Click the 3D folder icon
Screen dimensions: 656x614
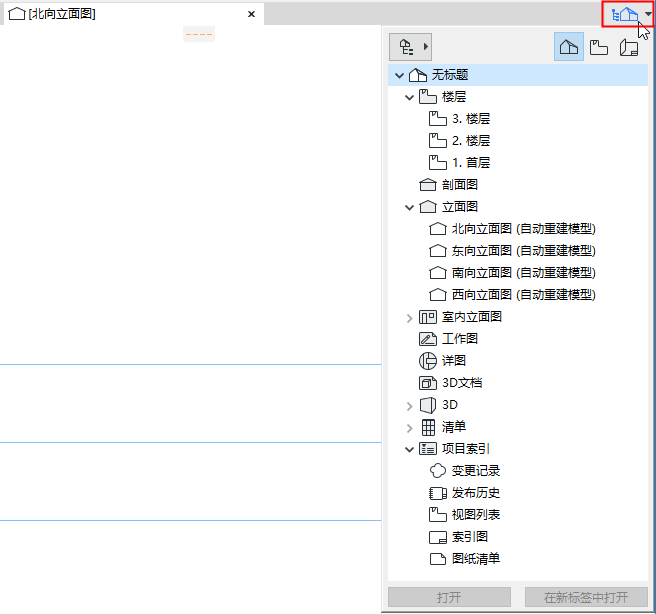tap(428, 405)
